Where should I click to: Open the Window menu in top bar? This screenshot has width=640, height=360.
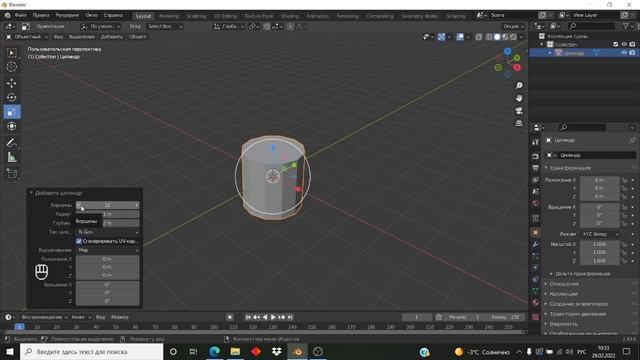(91, 15)
